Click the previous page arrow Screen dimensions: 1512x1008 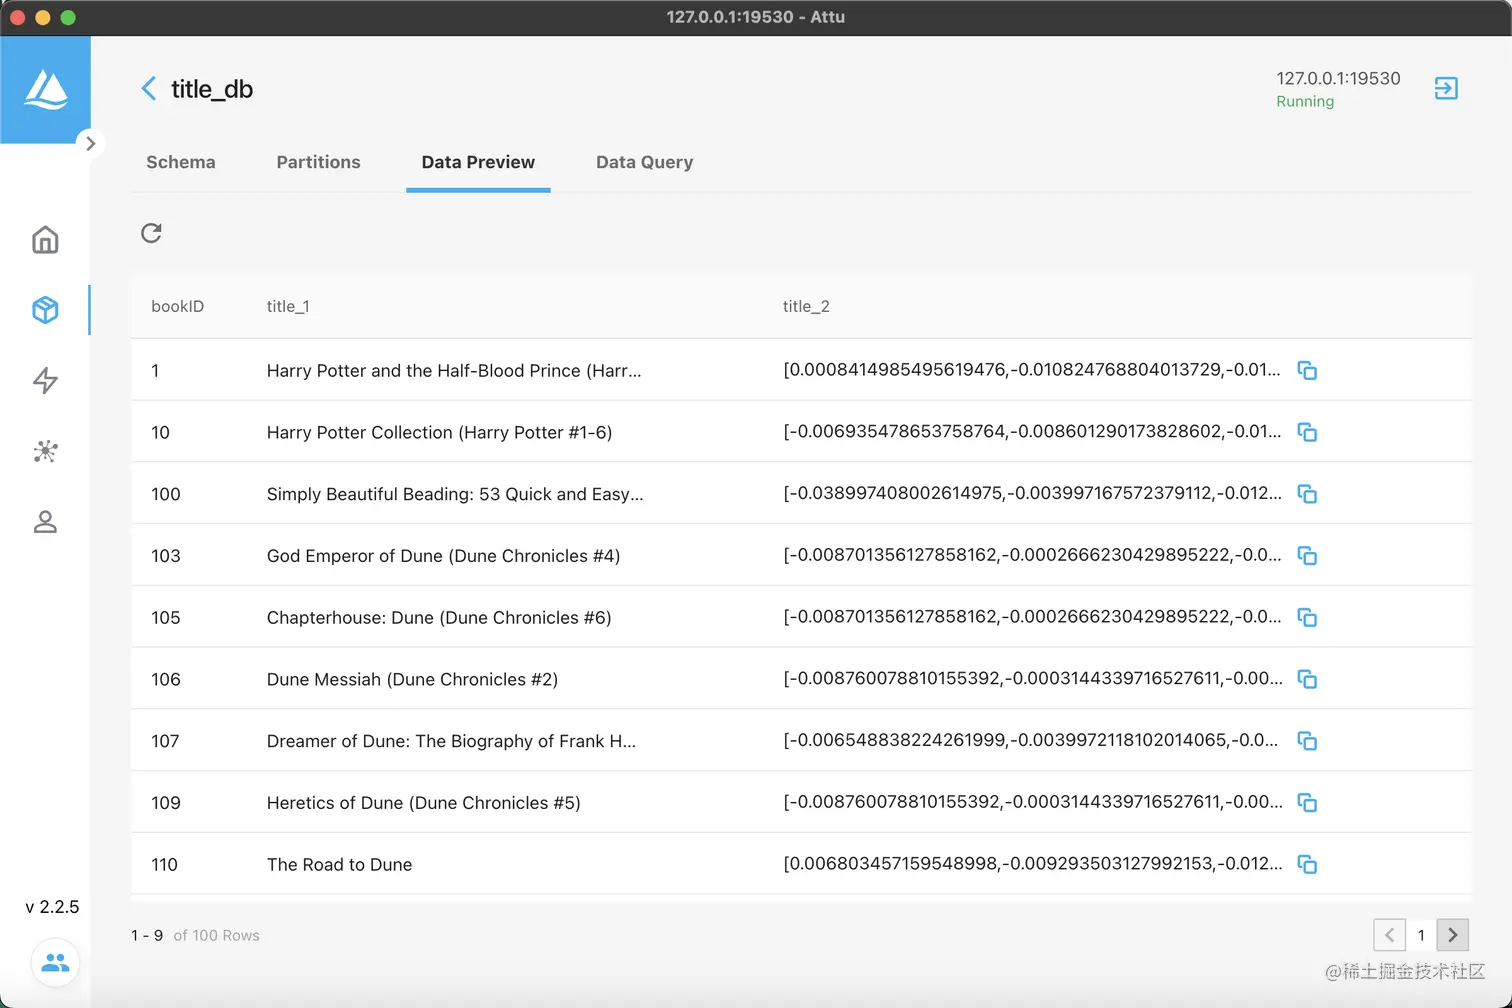click(x=1389, y=935)
